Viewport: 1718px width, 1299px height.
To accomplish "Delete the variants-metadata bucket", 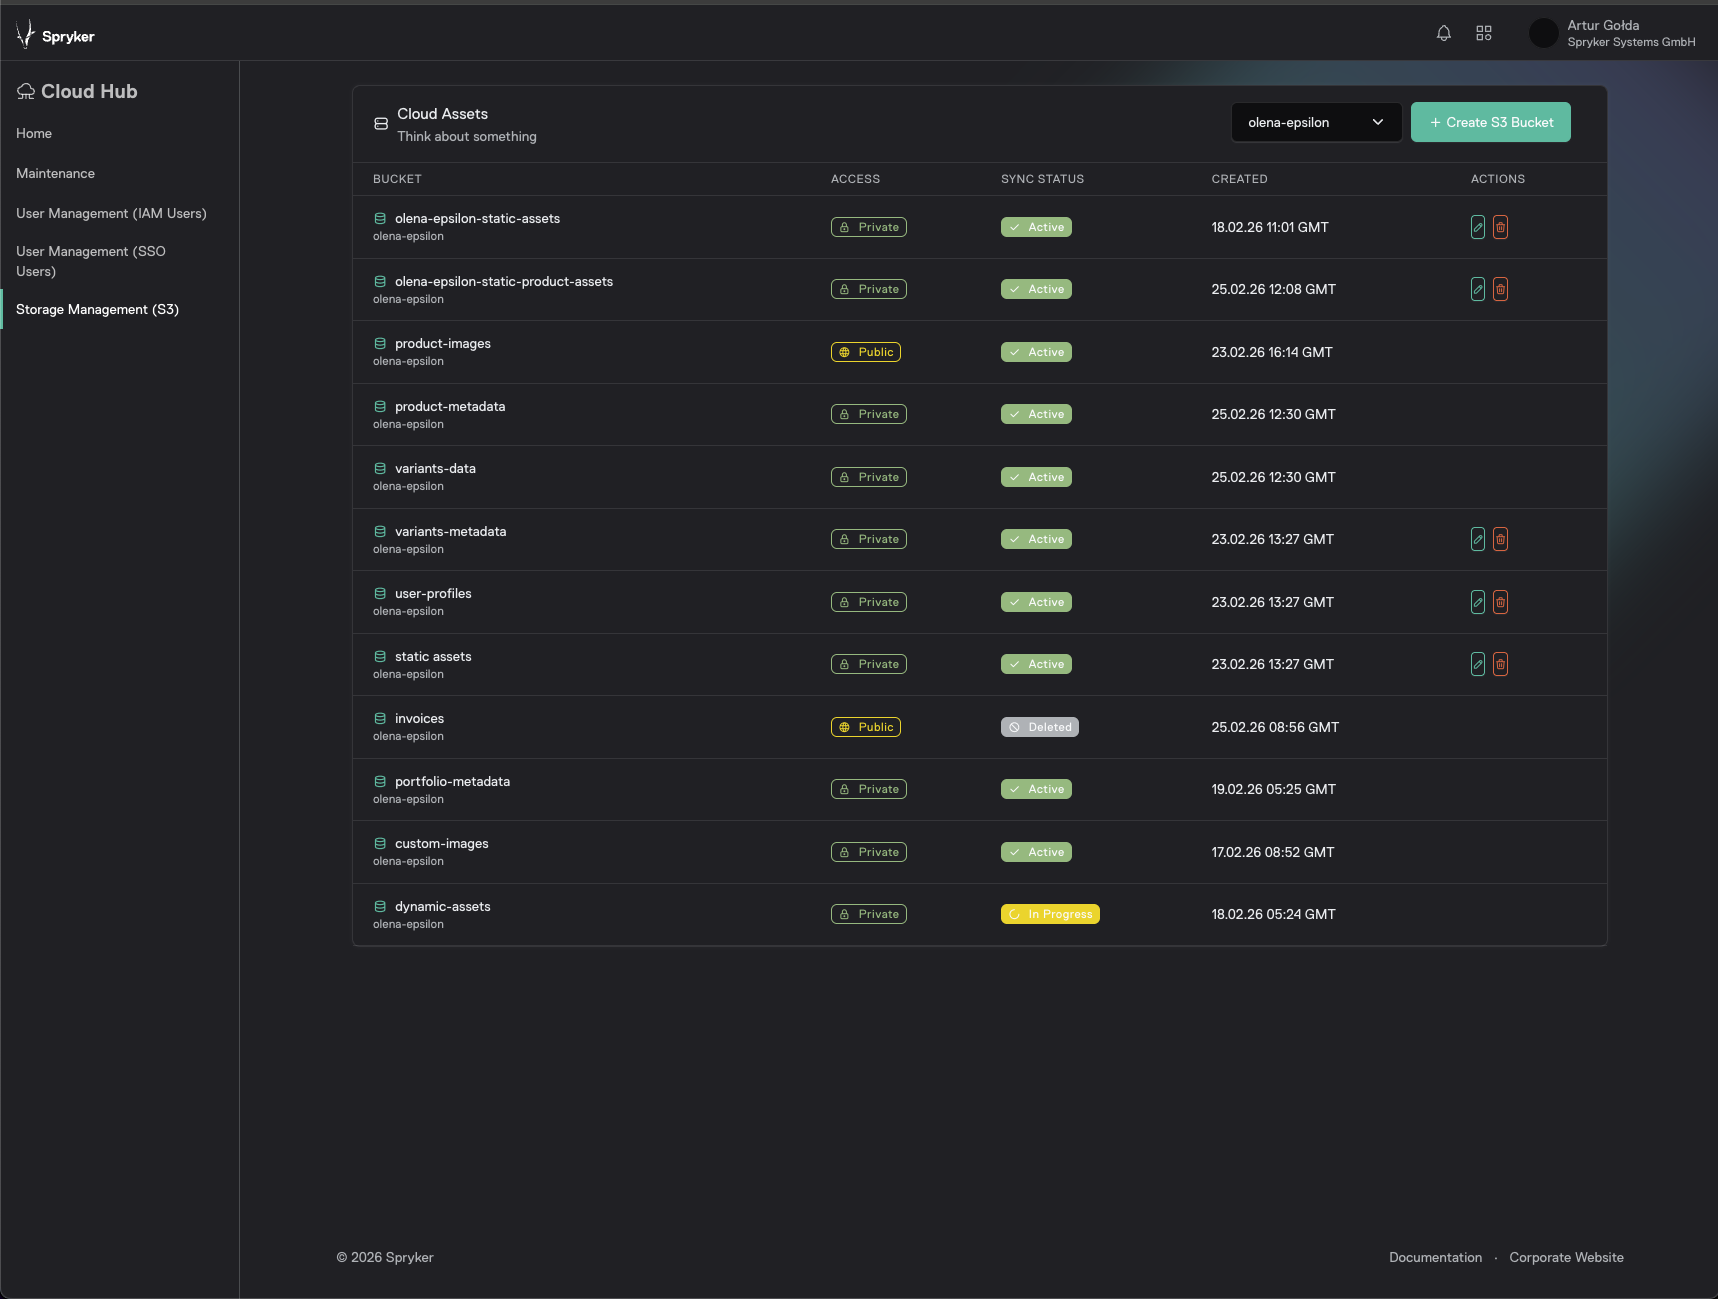I will coord(1500,539).
